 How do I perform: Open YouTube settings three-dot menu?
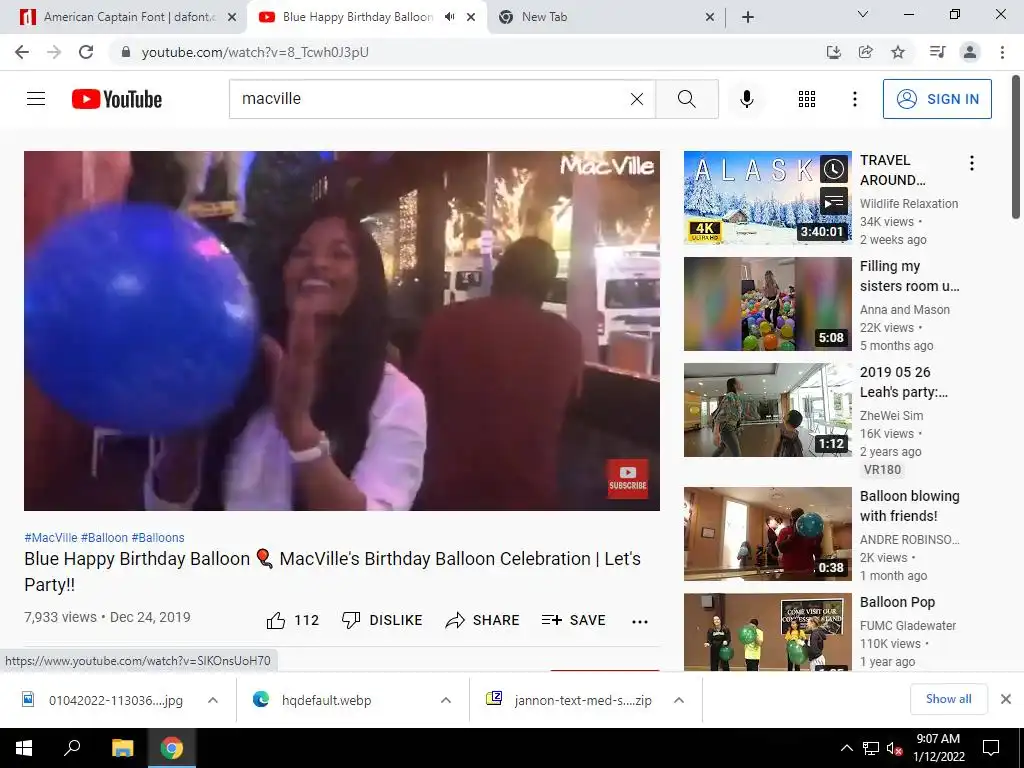pyautogui.click(x=854, y=99)
